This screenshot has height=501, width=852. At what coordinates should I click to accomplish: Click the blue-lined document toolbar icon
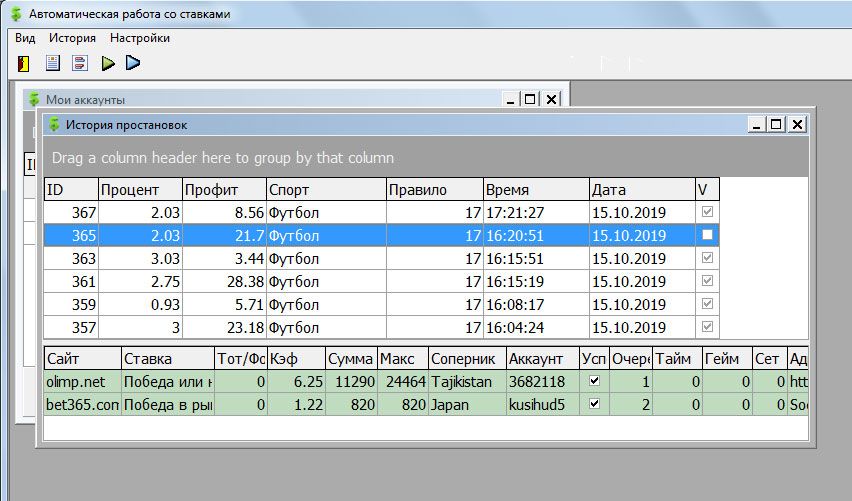pos(52,63)
